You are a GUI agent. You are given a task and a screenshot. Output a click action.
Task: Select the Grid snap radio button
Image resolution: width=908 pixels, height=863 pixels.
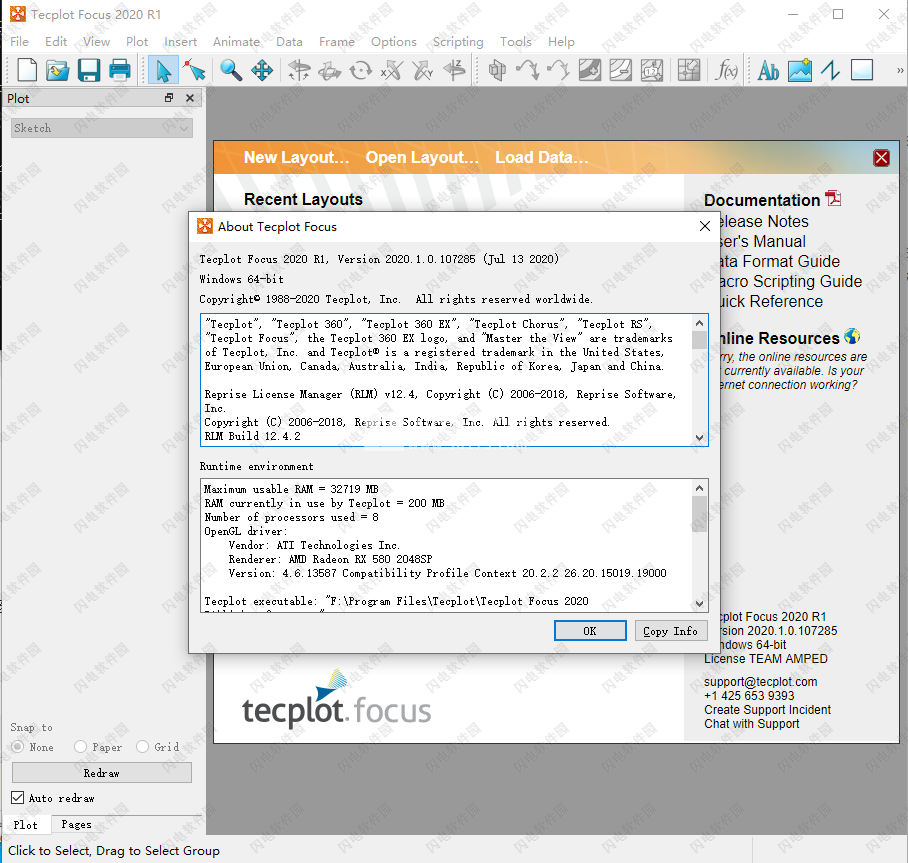click(x=142, y=747)
